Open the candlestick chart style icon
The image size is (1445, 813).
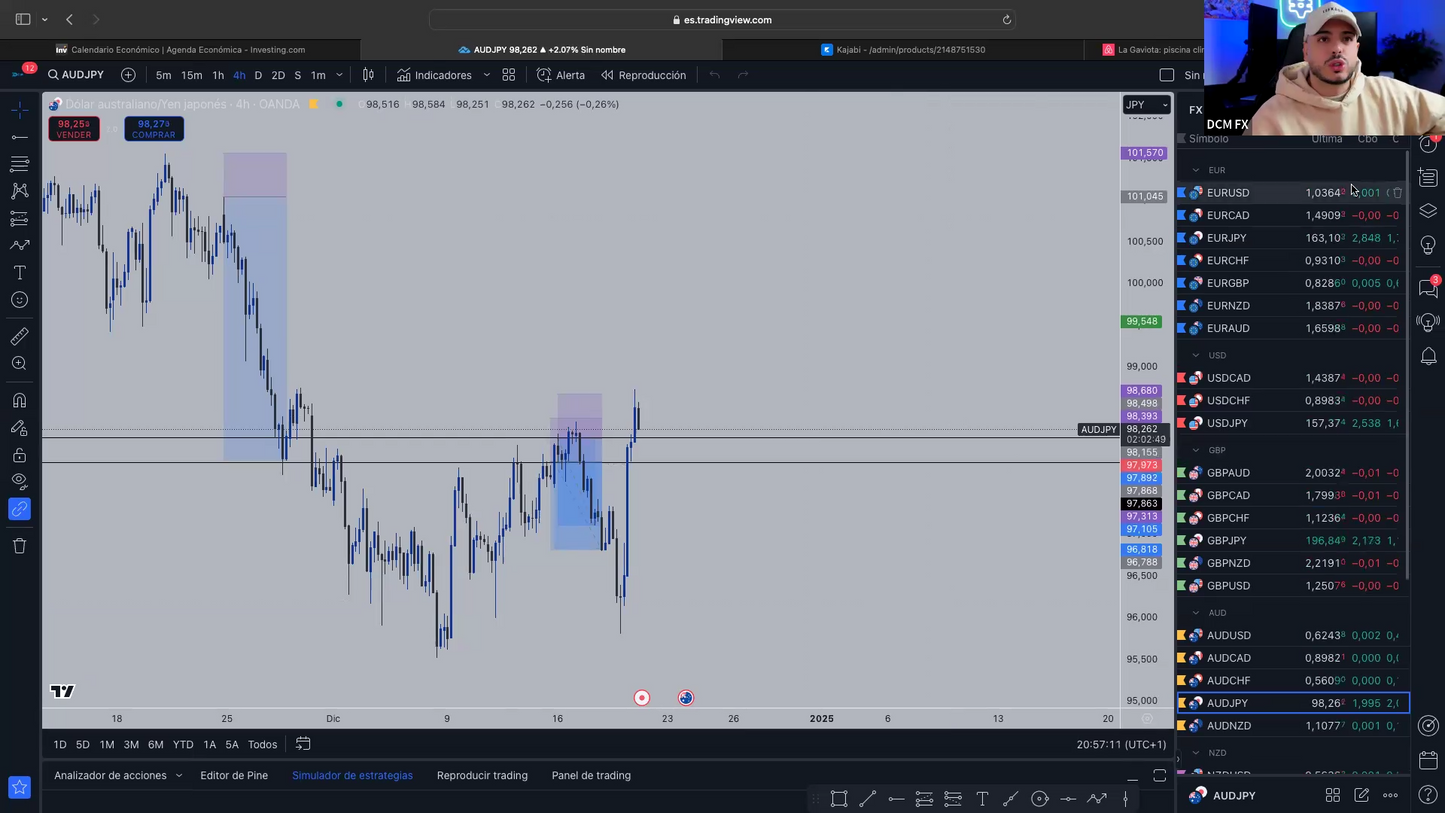click(368, 75)
